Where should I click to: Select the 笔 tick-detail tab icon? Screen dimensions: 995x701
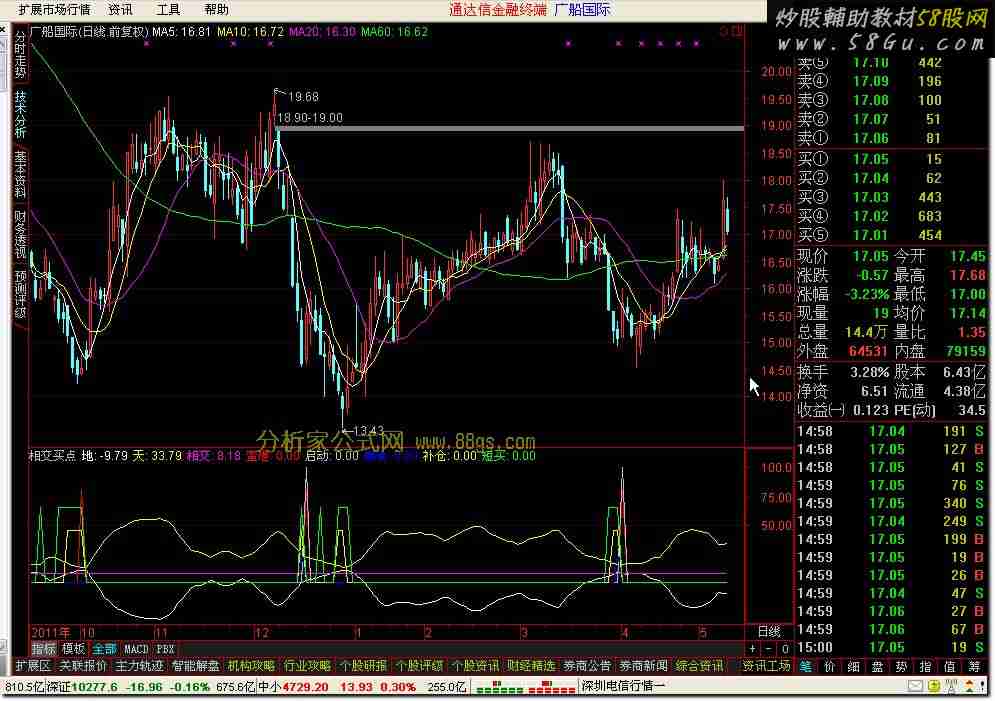coord(805,666)
